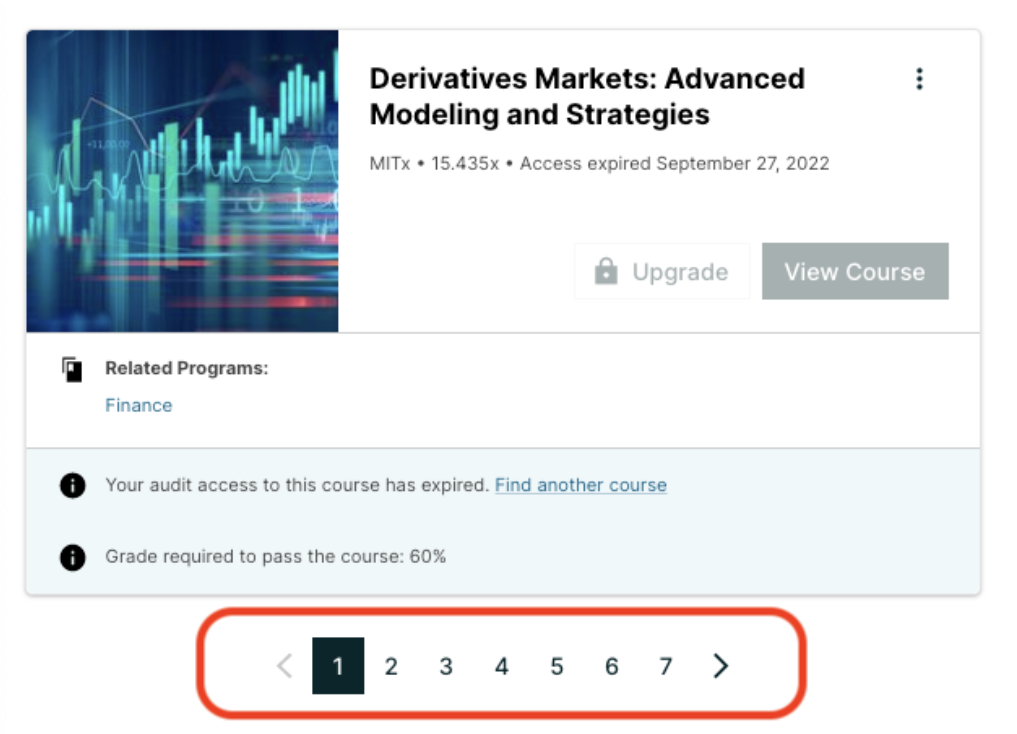Go to the next page arrow
This screenshot has width=1017, height=734.
721,666
